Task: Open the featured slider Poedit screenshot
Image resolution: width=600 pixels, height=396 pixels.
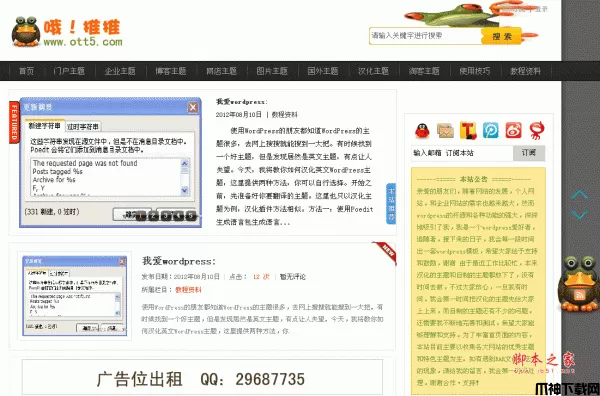Action: [x=111, y=162]
